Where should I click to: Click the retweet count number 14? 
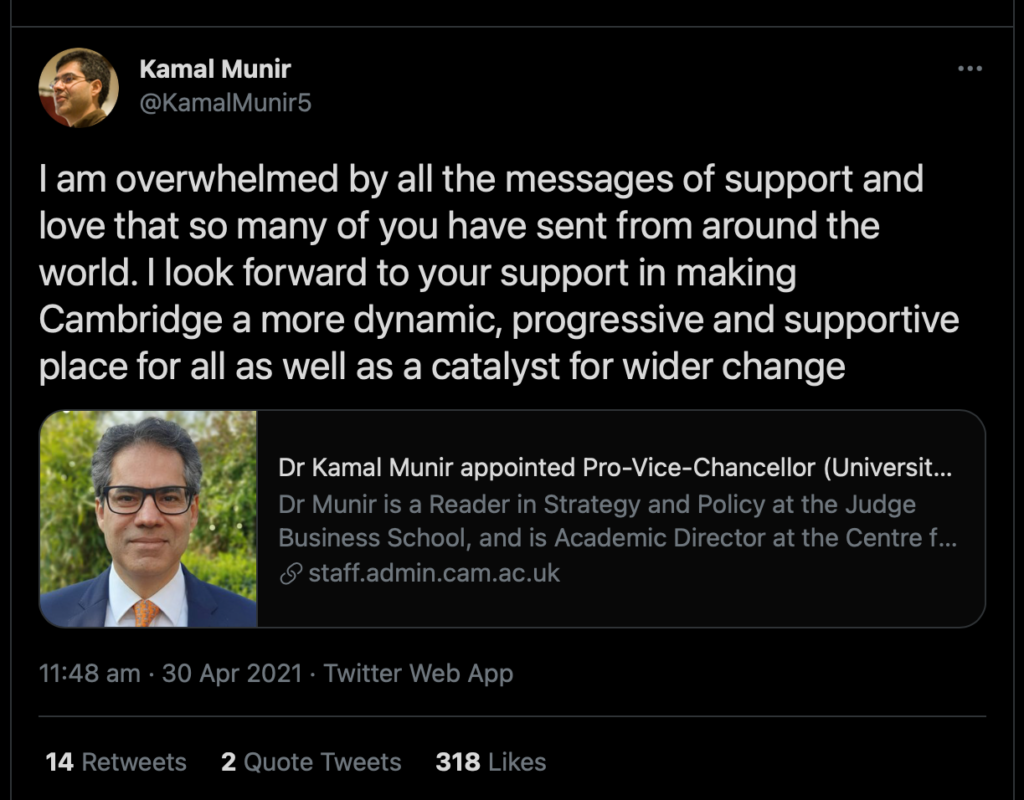tap(59, 762)
